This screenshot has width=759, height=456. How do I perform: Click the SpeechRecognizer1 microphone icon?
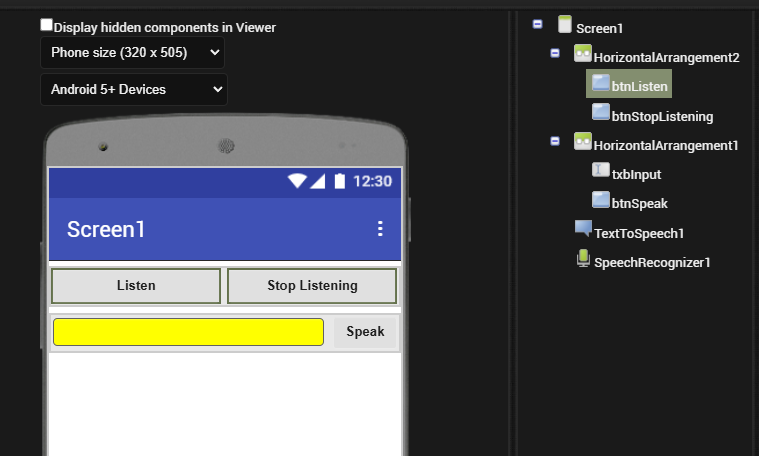[x=583, y=258]
